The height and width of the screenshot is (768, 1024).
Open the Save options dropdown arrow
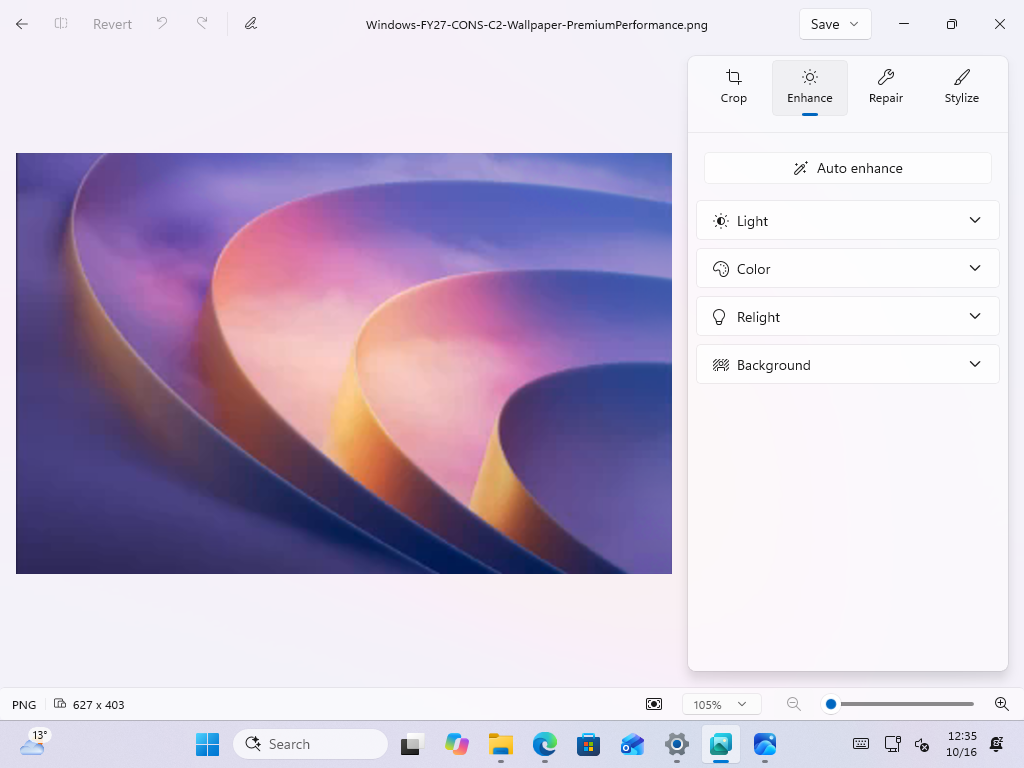(x=854, y=24)
